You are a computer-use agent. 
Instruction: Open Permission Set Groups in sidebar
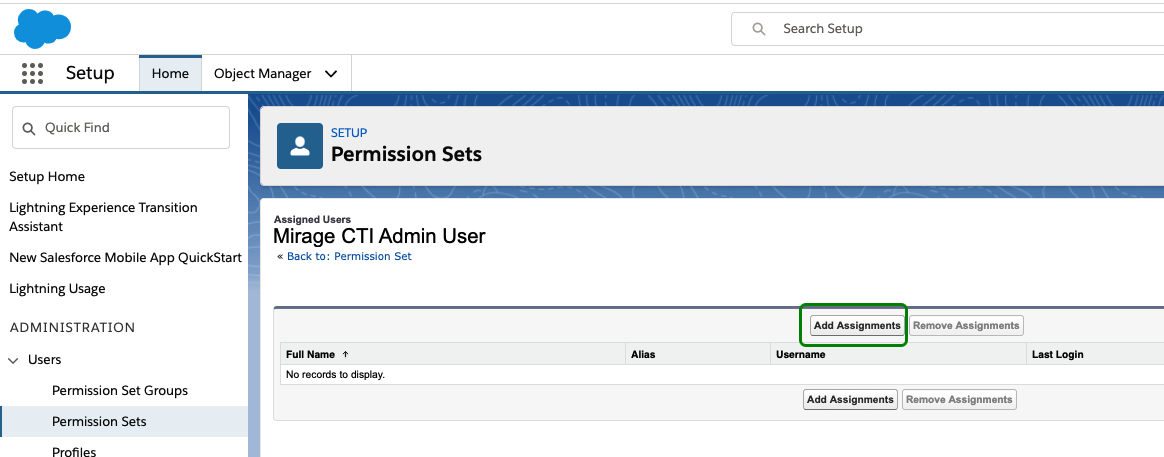coord(120,390)
